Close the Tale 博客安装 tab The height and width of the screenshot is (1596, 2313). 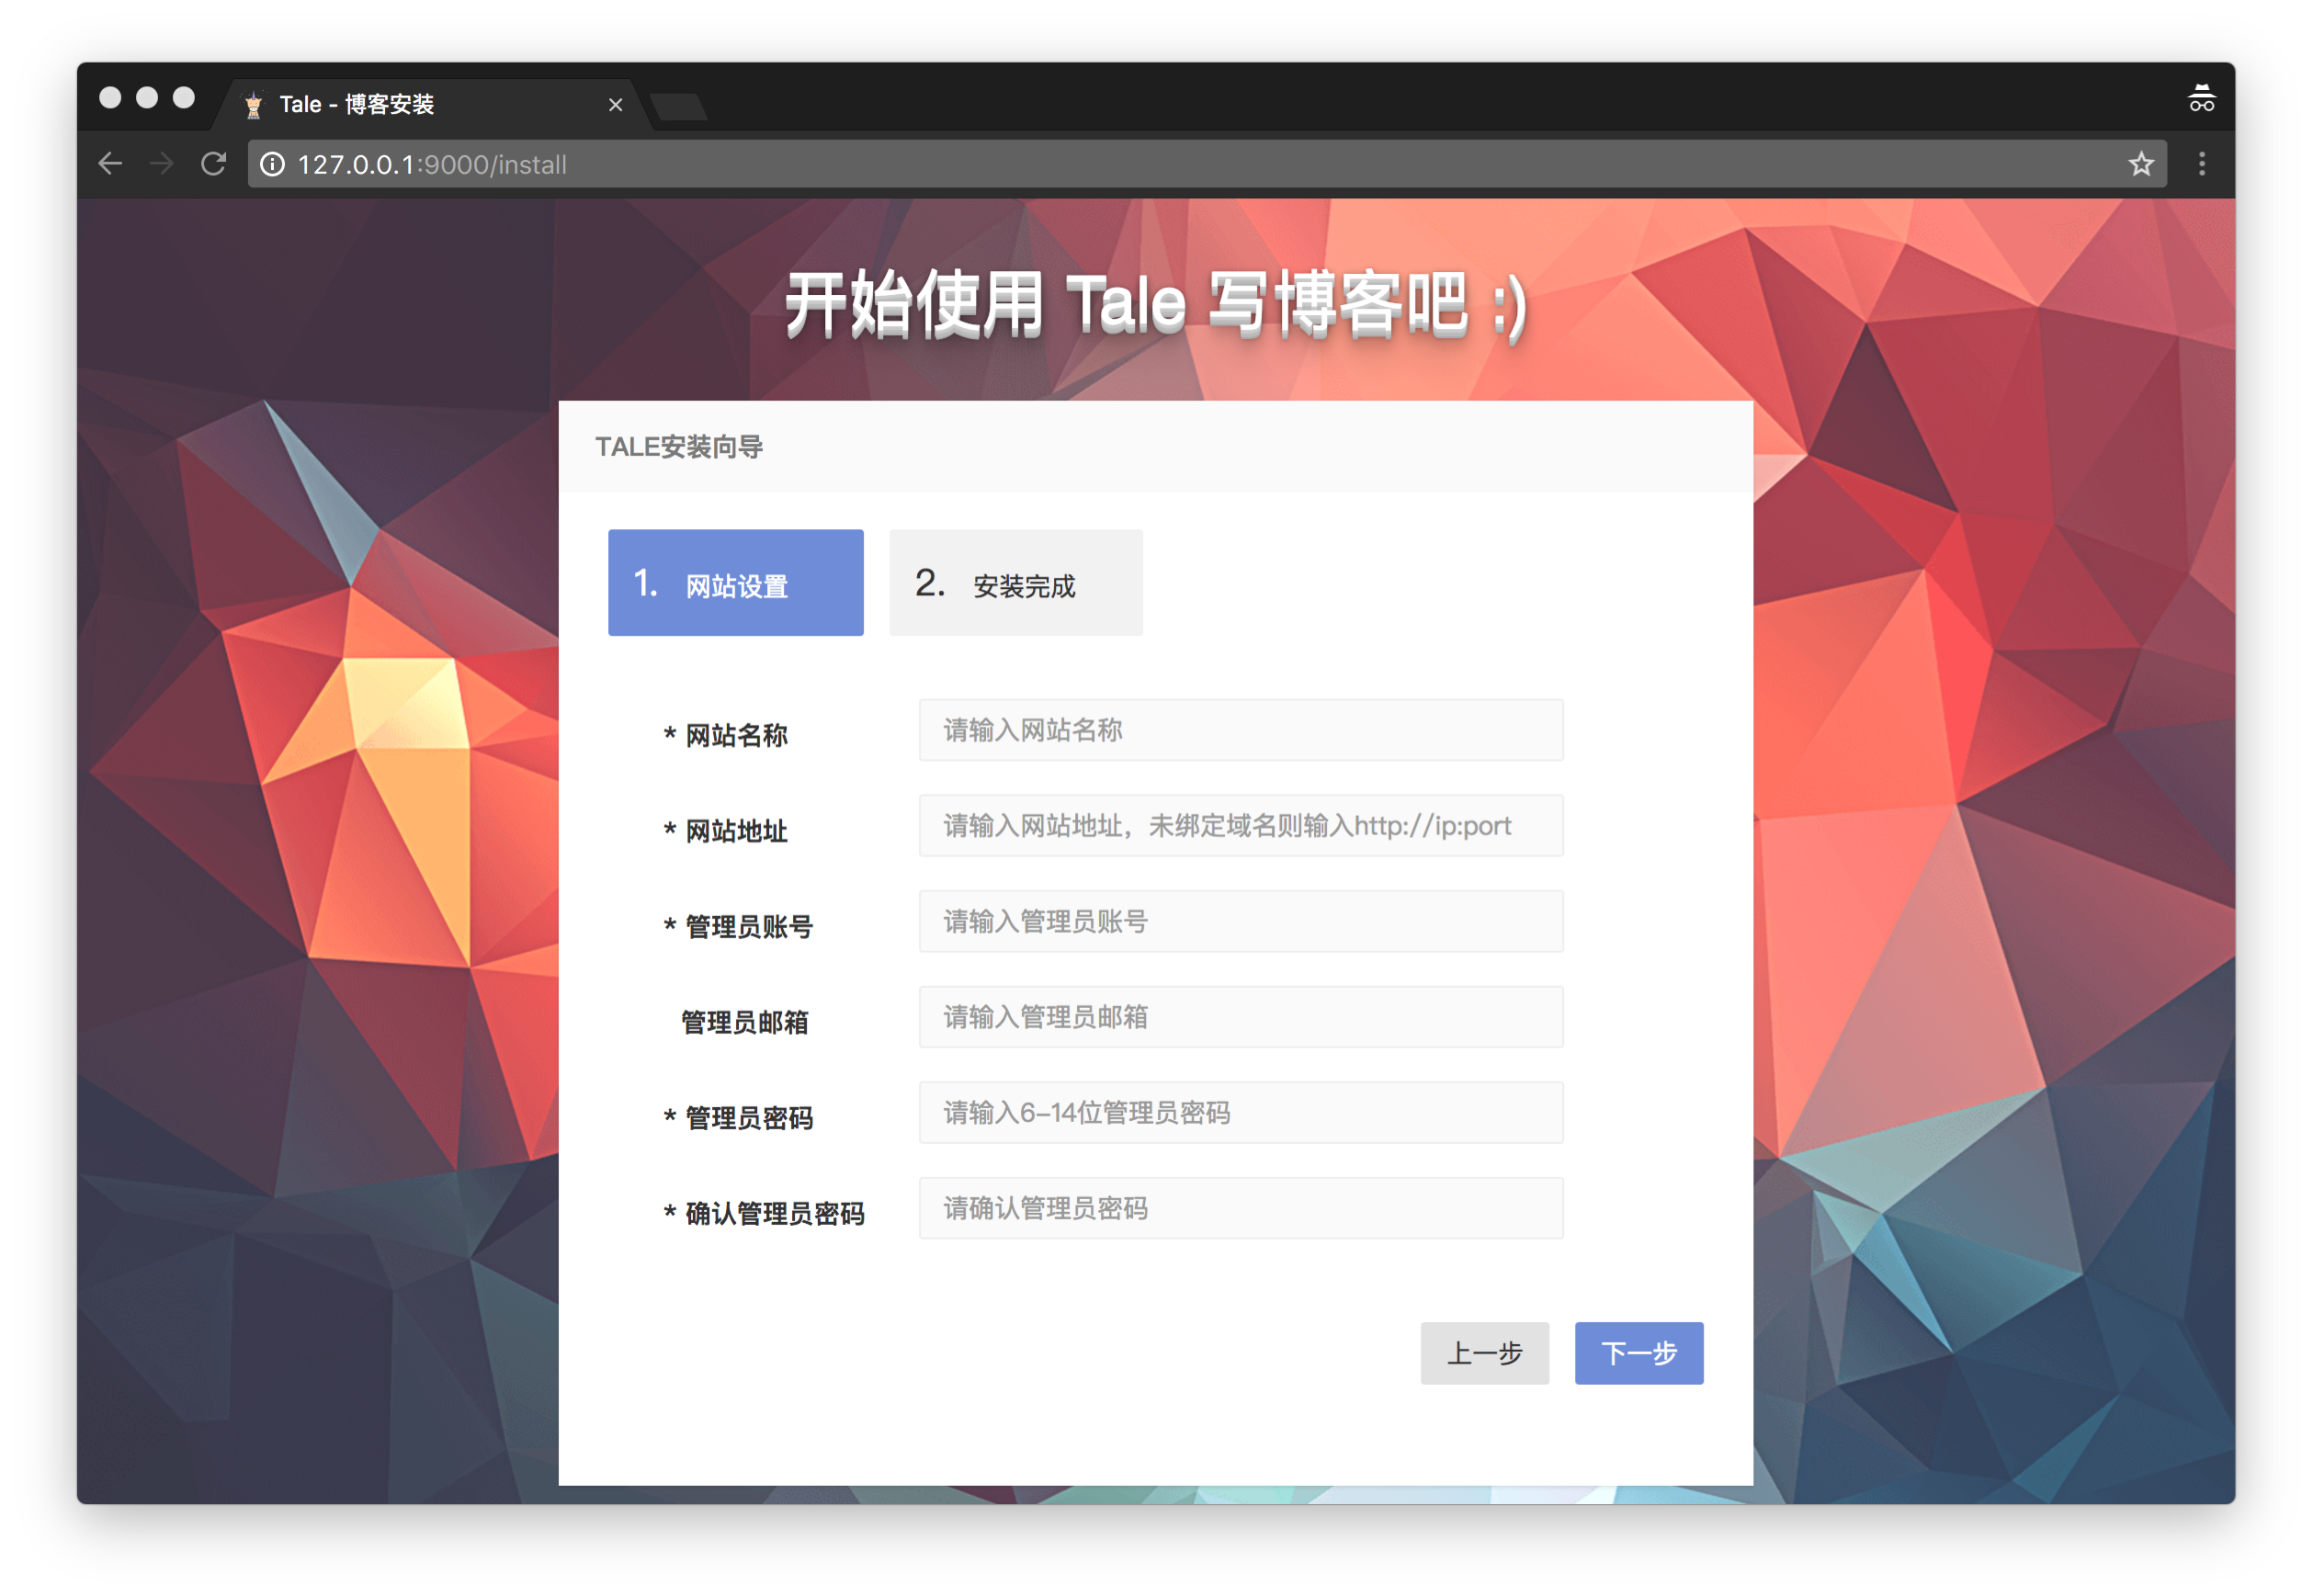coord(615,105)
